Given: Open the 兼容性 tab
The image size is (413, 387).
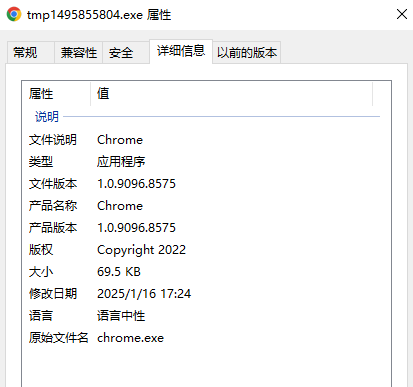Looking at the screenshot, I should point(79,52).
